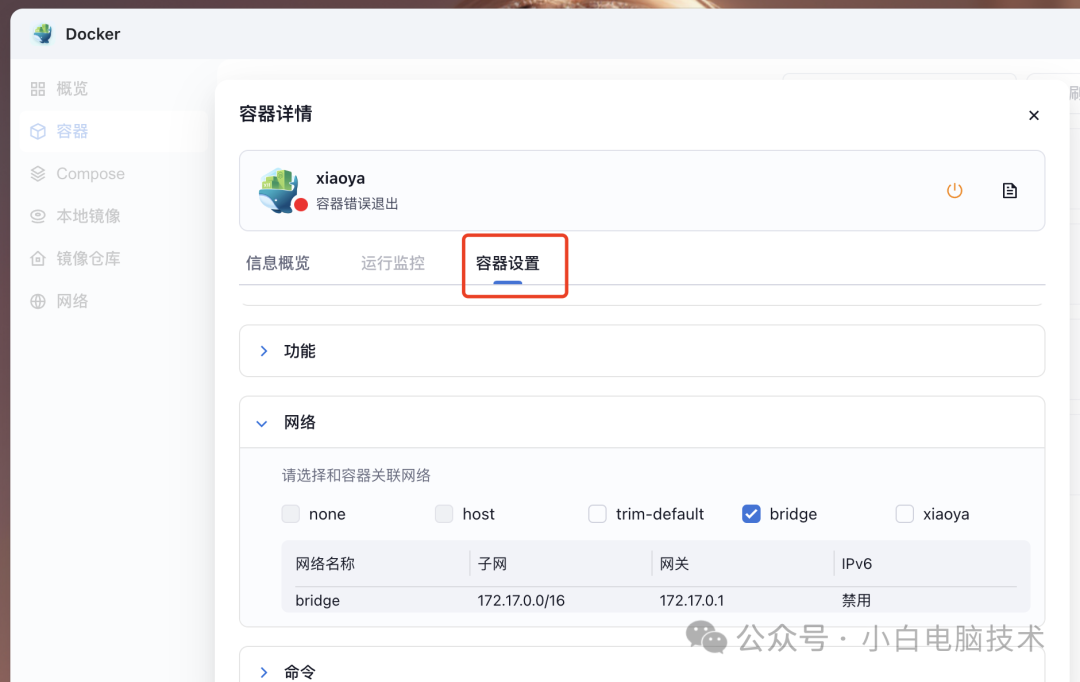Click the 功能 section title
Image resolution: width=1080 pixels, height=682 pixels.
(x=300, y=351)
